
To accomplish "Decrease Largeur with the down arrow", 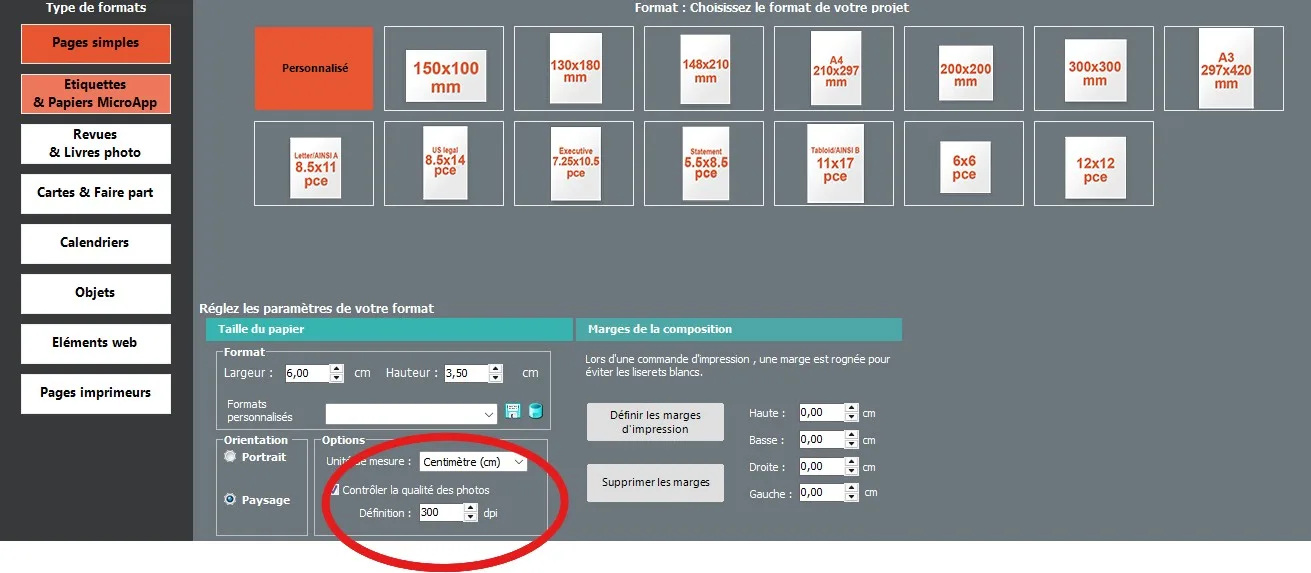I will (337, 378).
